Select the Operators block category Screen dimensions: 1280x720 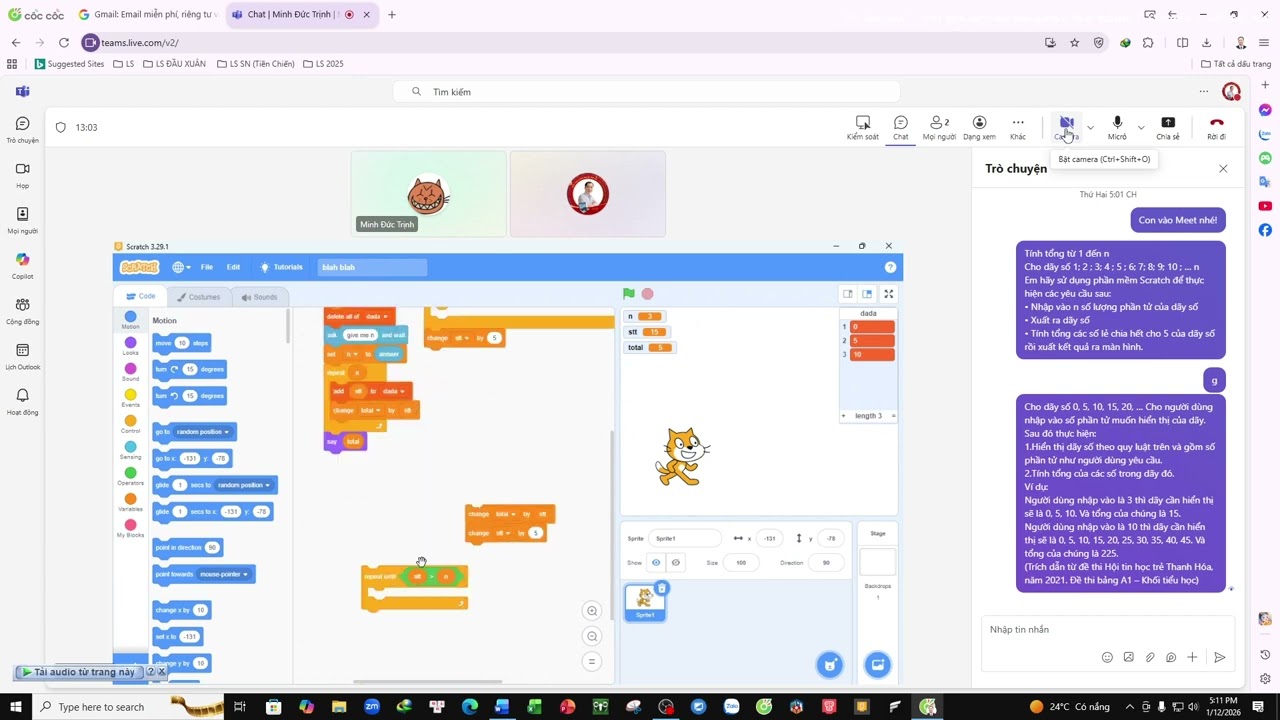130,476
